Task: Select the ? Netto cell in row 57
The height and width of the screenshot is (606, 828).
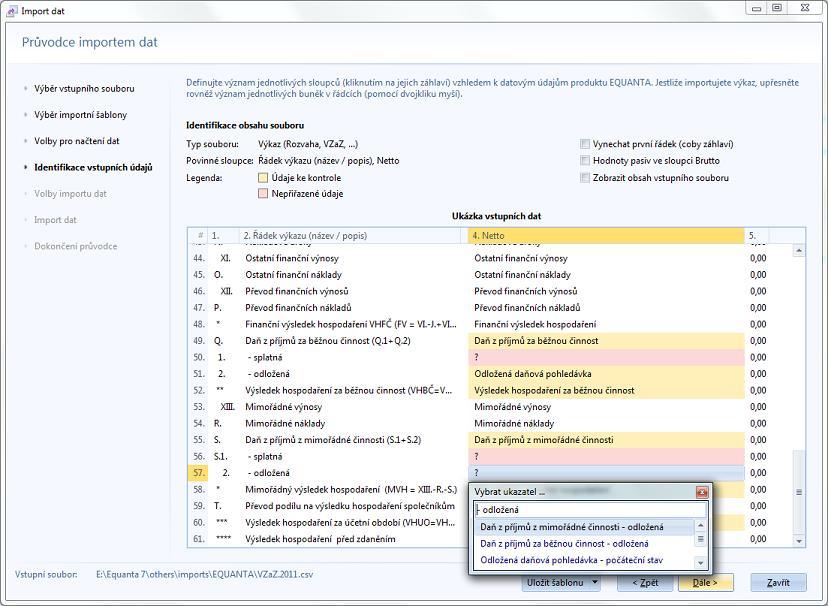Action: (x=606, y=473)
